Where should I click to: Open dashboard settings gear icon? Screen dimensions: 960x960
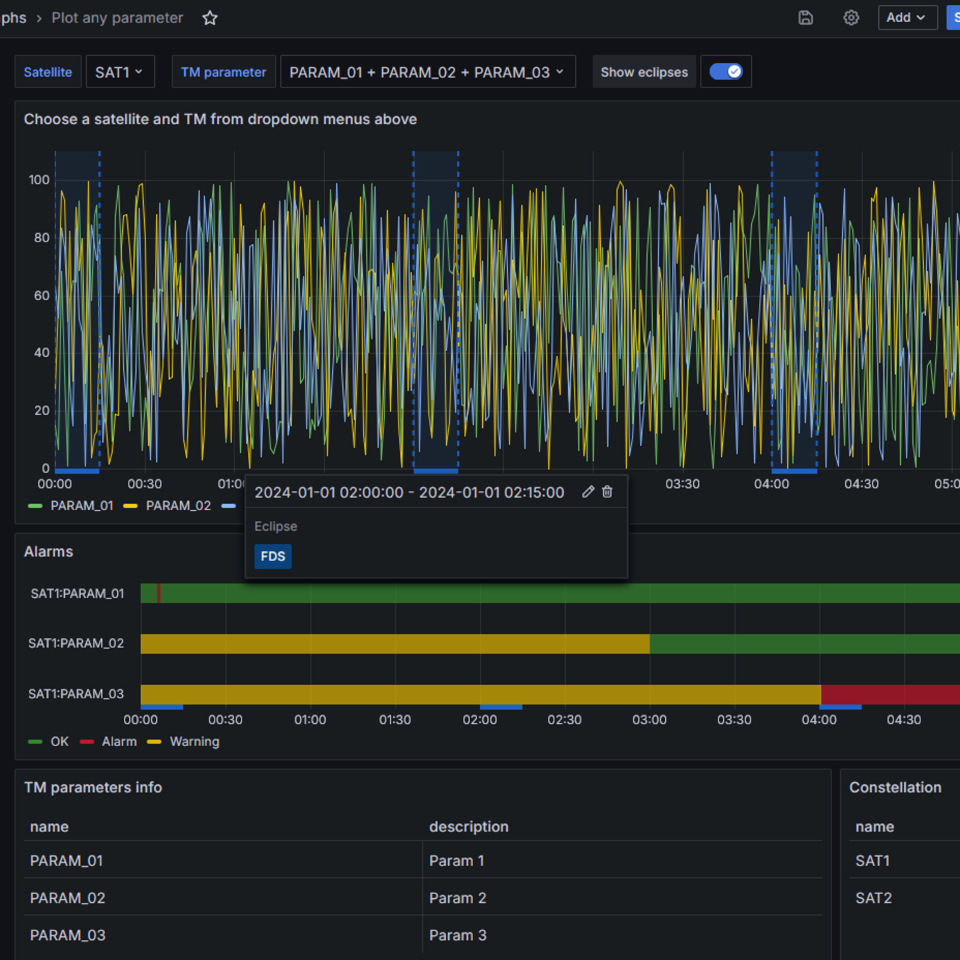(x=851, y=18)
